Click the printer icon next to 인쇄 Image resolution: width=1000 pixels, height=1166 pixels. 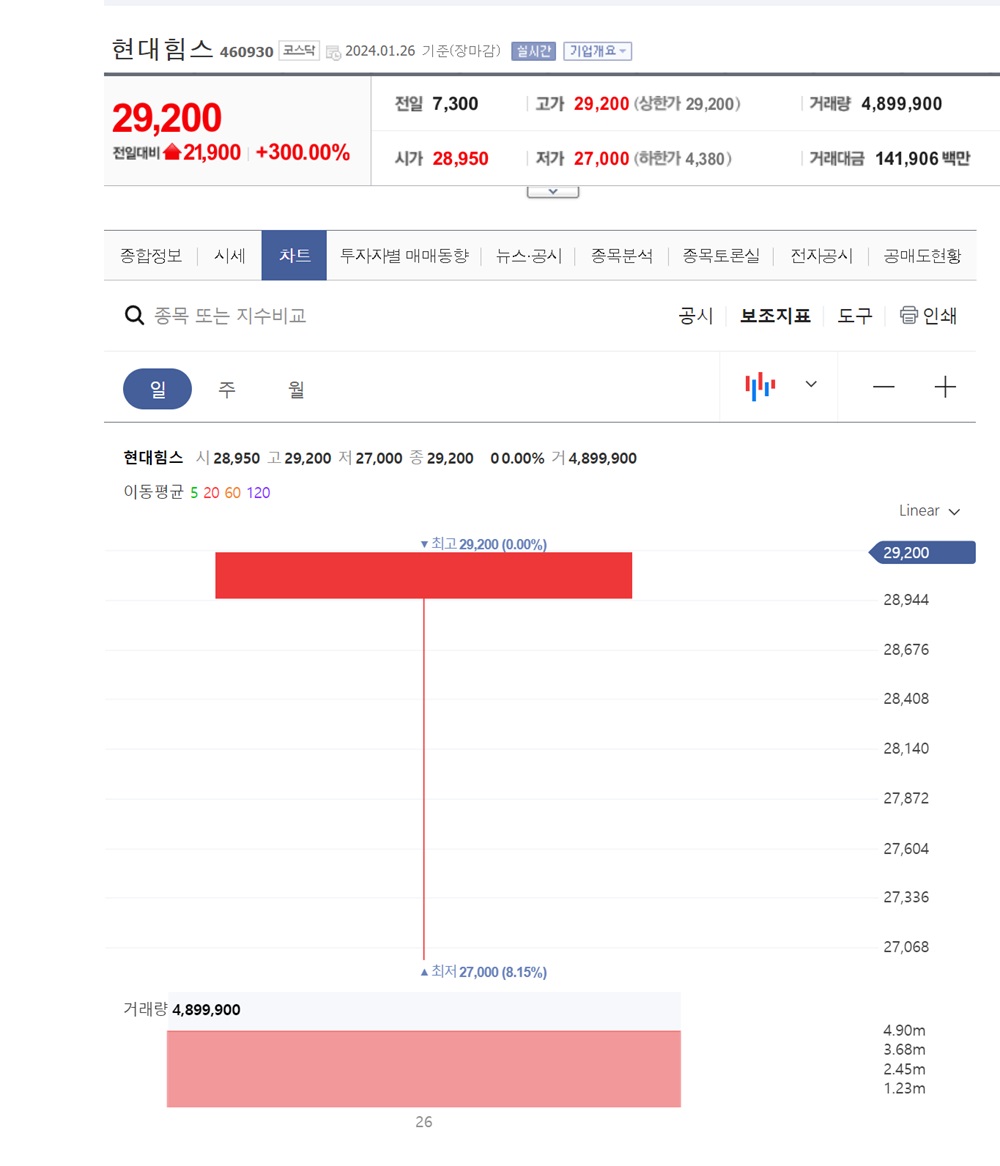[x=909, y=315]
